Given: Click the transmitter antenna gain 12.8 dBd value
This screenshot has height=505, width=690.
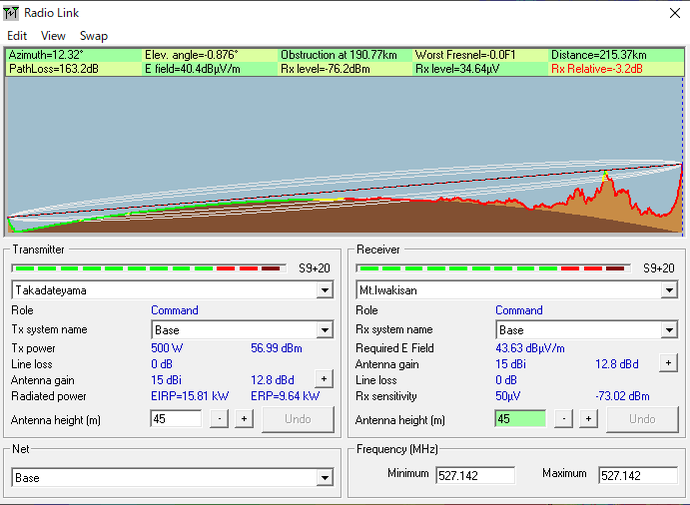Looking at the screenshot, I should [272, 380].
